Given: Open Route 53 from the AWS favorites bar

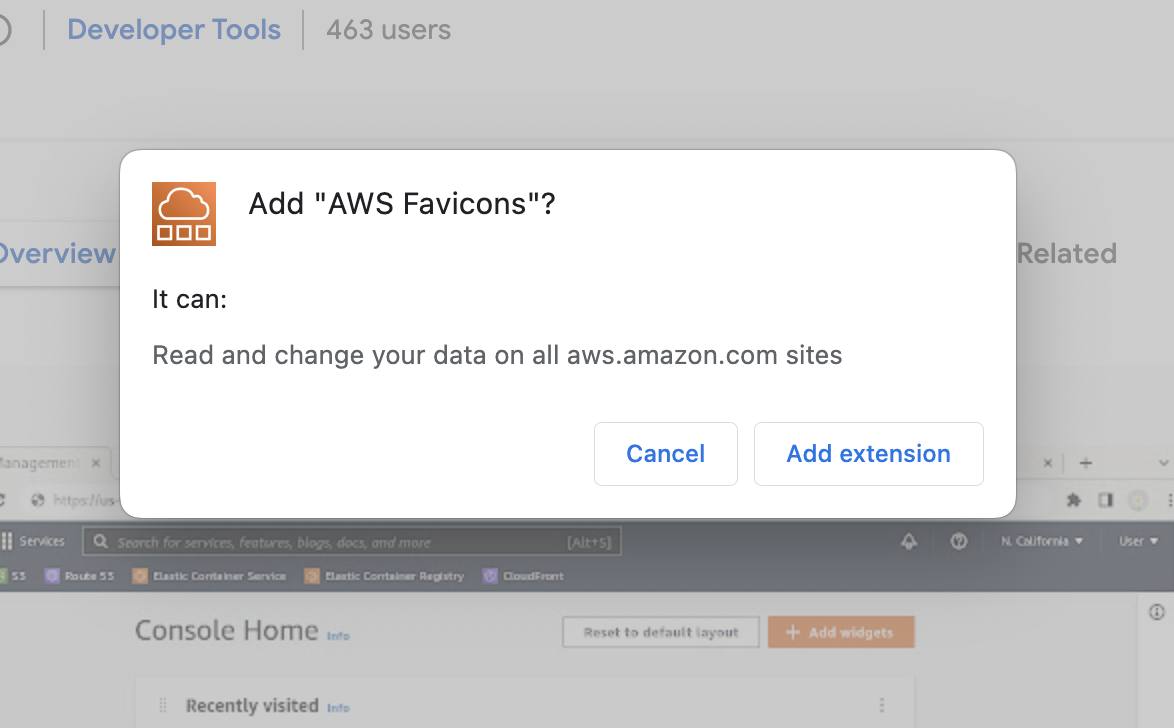Looking at the screenshot, I should click(80, 575).
